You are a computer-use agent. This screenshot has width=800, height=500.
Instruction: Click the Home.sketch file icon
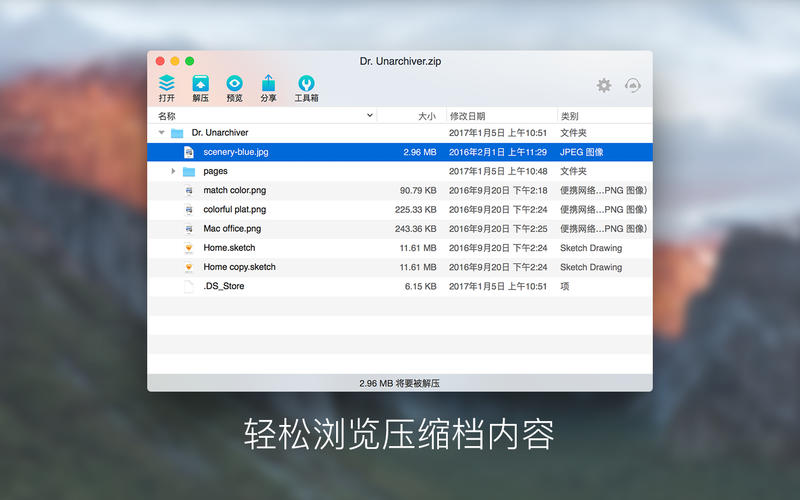pos(188,248)
